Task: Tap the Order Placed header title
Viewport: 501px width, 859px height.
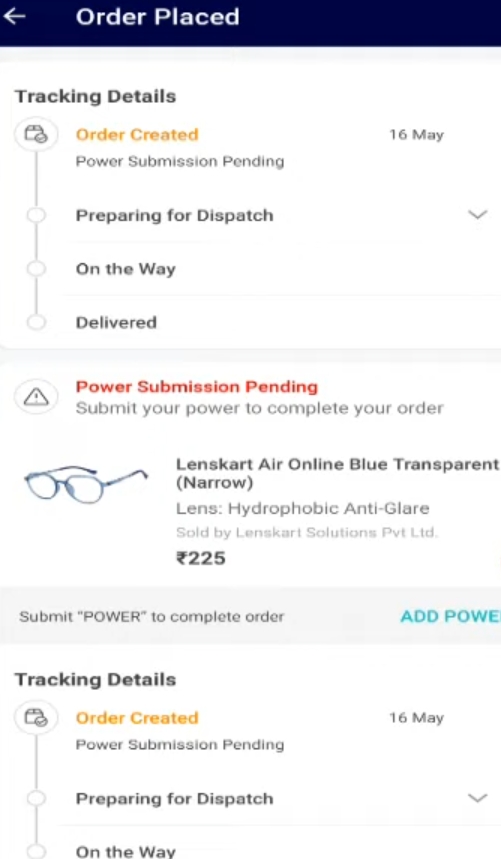Action: click(158, 16)
